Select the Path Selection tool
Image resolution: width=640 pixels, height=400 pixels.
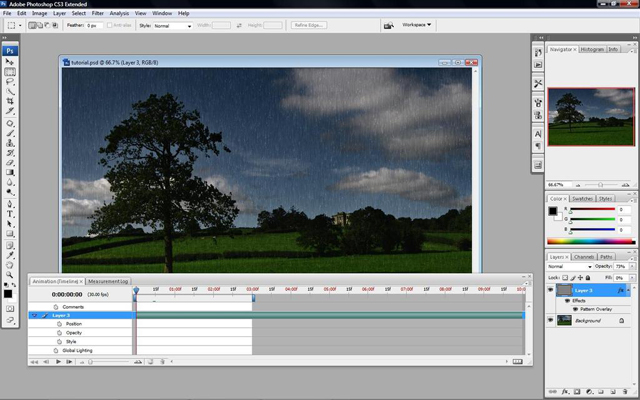[x=10, y=224]
